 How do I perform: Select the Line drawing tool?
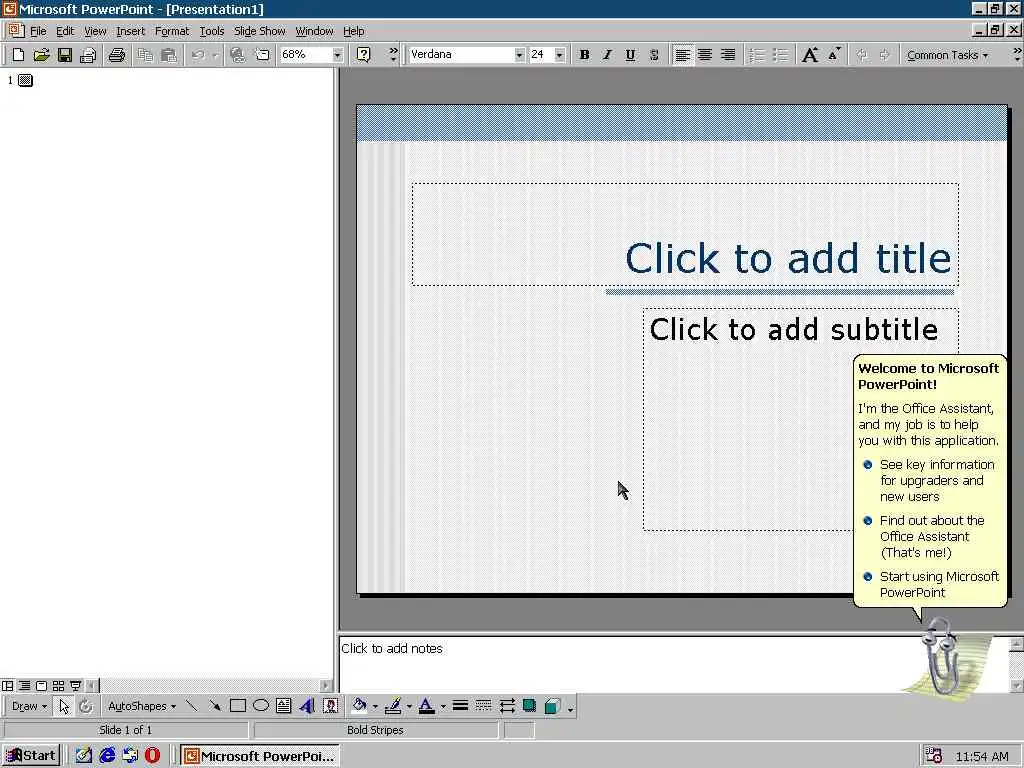tap(191, 706)
